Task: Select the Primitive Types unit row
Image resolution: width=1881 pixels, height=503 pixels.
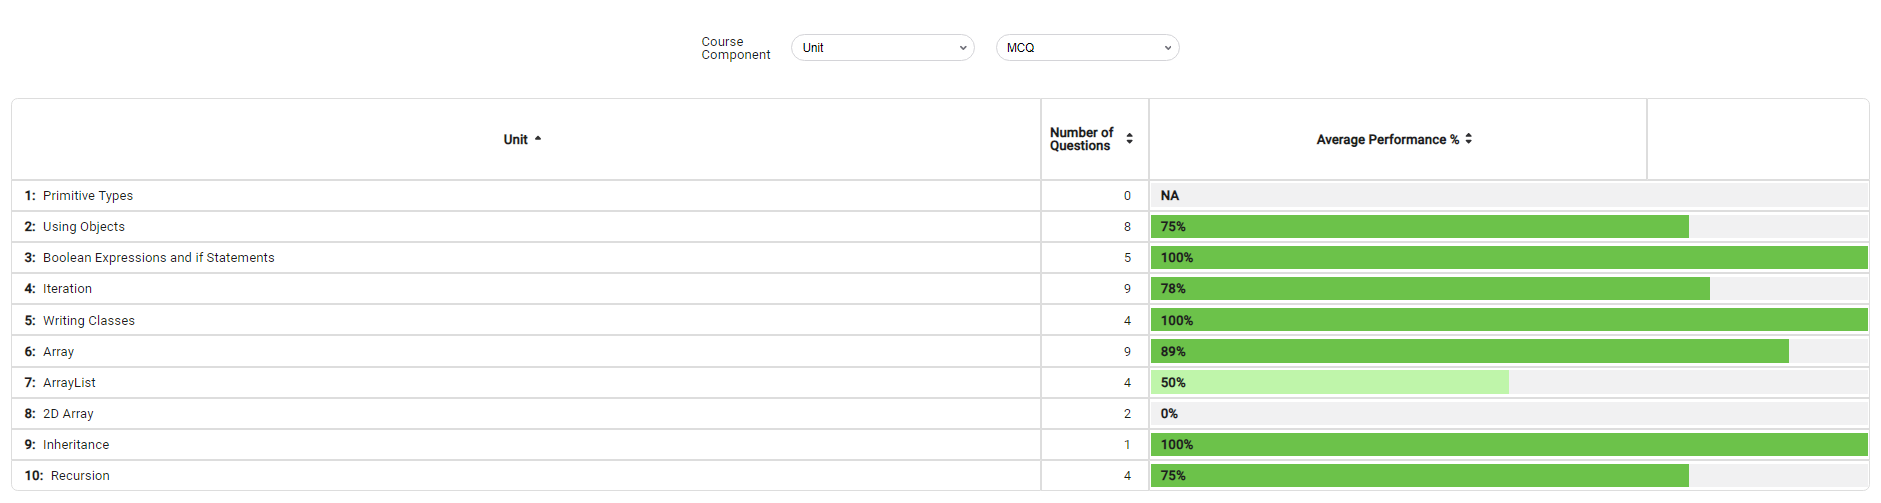Action: click(88, 196)
